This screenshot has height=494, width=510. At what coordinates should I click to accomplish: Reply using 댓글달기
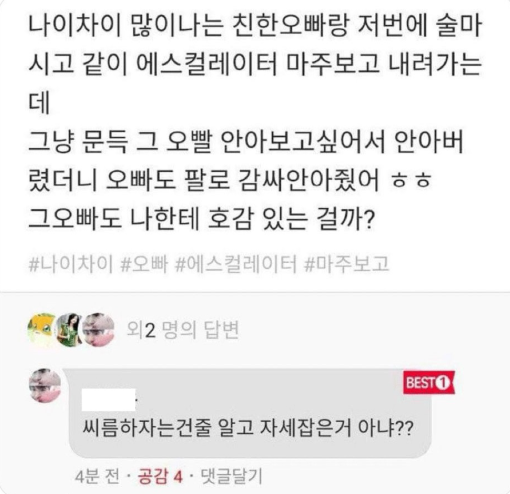pyautogui.click(x=231, y=476)
